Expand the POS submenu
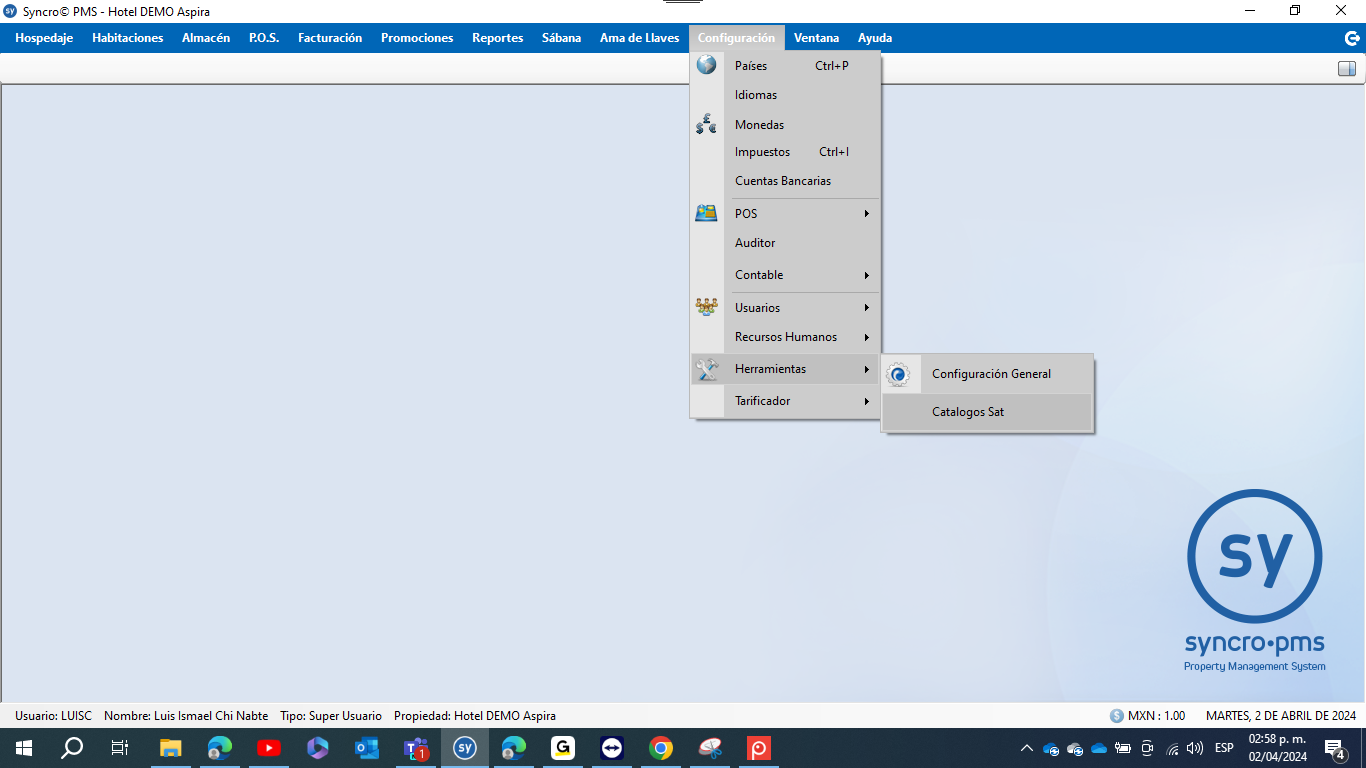Viewport: 1366px width, 768px height. point(785,214)
